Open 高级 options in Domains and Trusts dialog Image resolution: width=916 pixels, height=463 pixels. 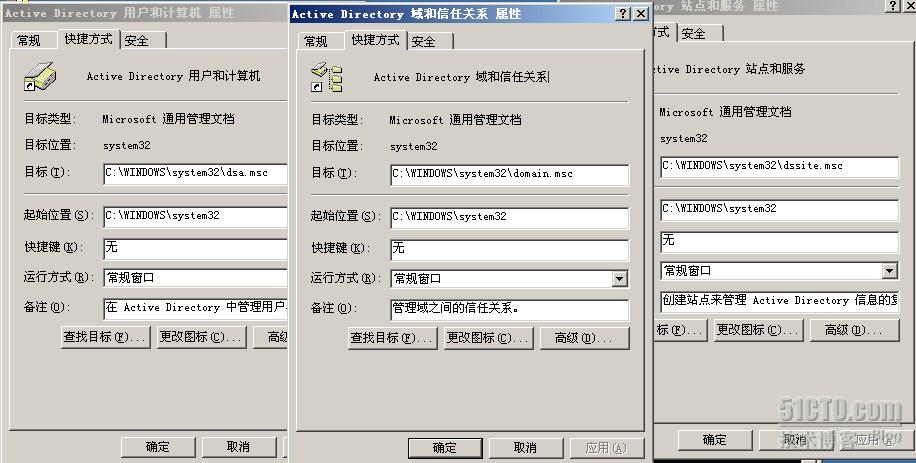(x=584, y=338)
